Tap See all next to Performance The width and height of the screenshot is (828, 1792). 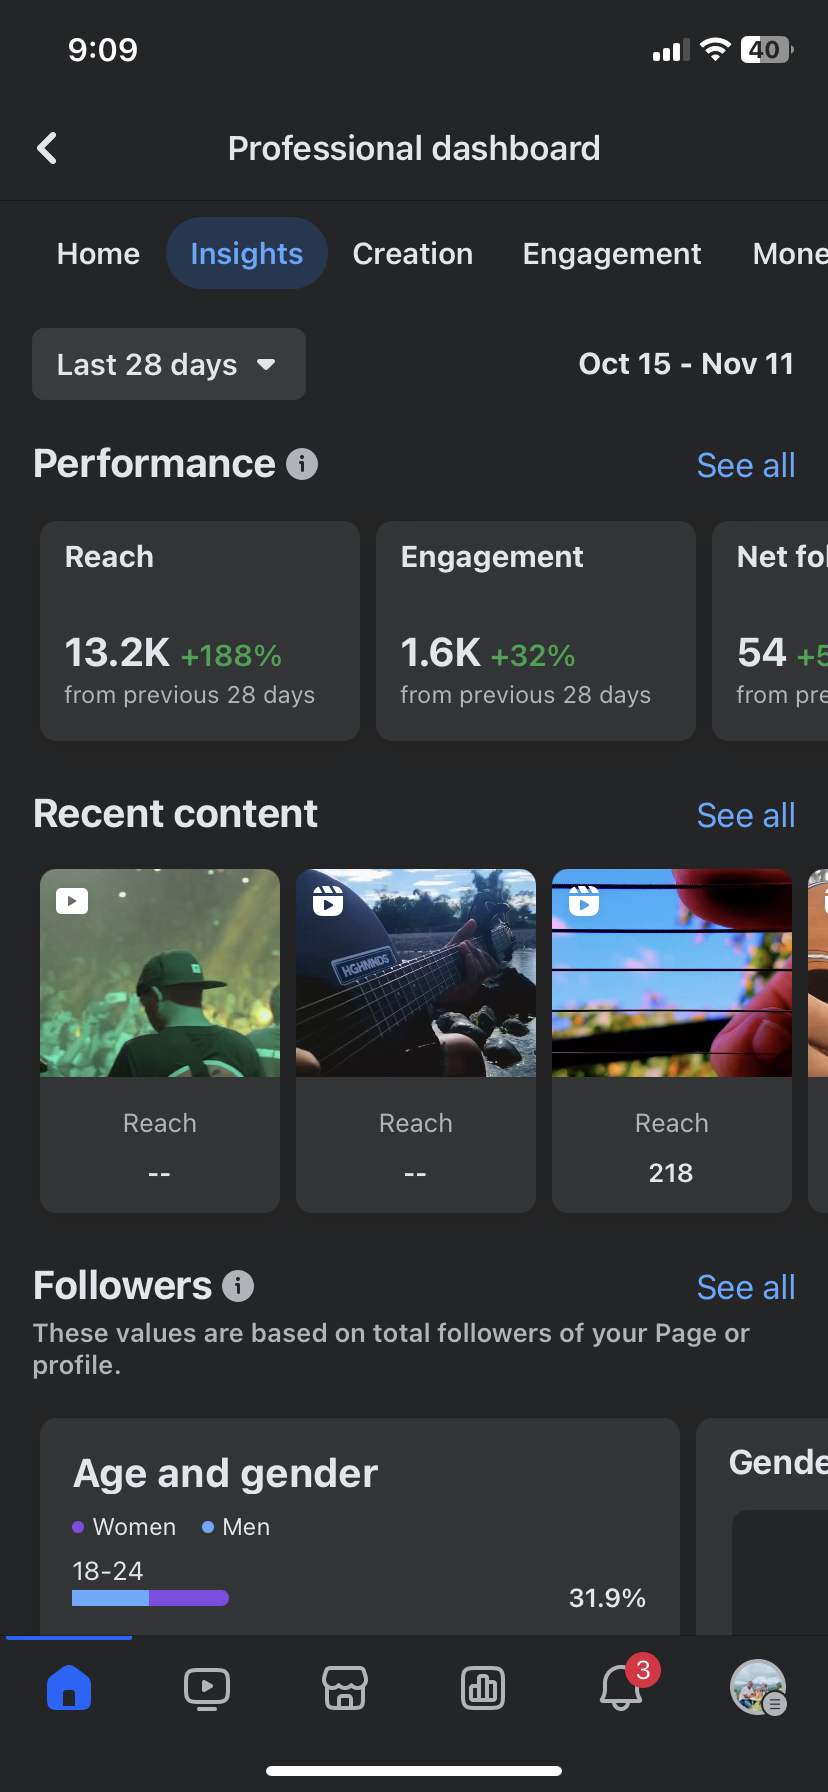[746, 466]
